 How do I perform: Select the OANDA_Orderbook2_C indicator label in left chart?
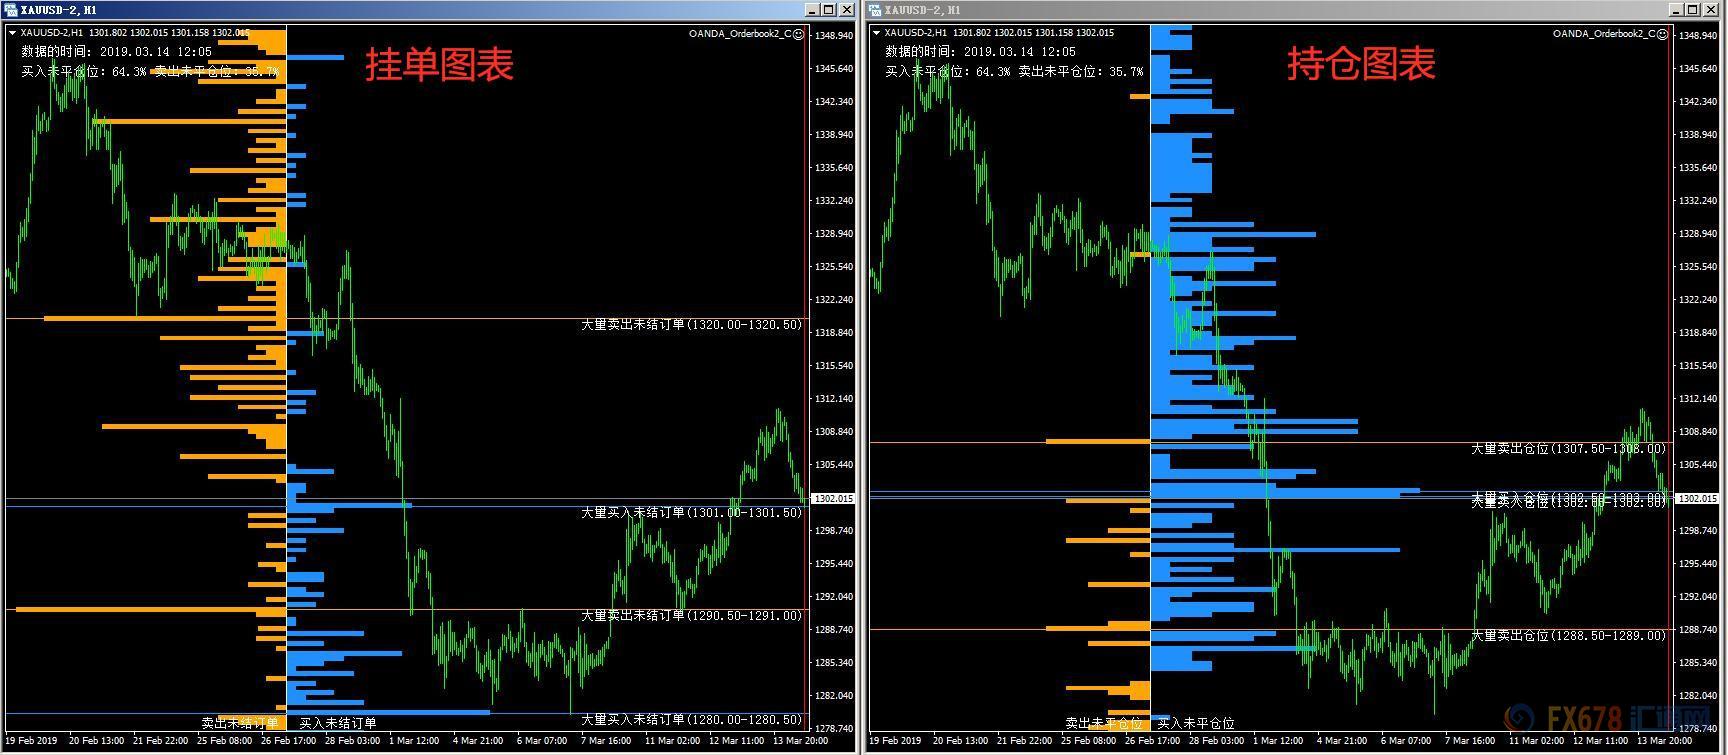pyautogui.click(x=739, y=34)
